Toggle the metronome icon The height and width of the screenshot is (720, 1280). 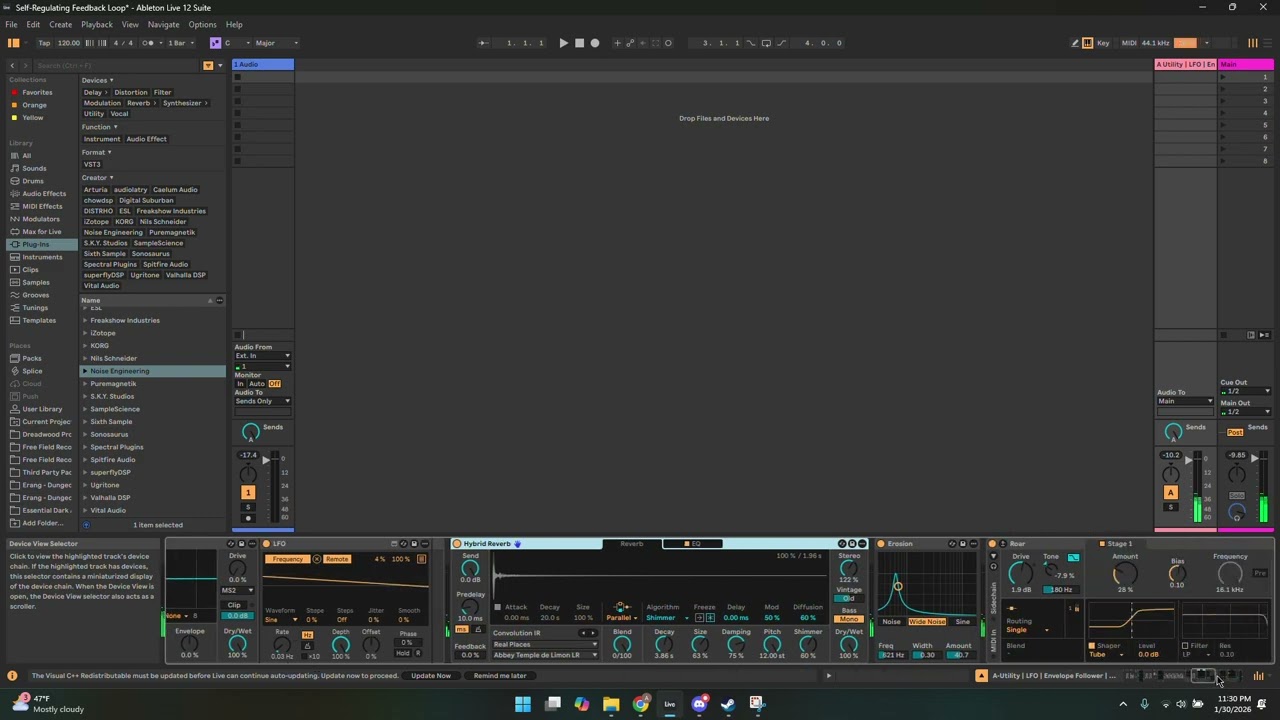point(148,43)
